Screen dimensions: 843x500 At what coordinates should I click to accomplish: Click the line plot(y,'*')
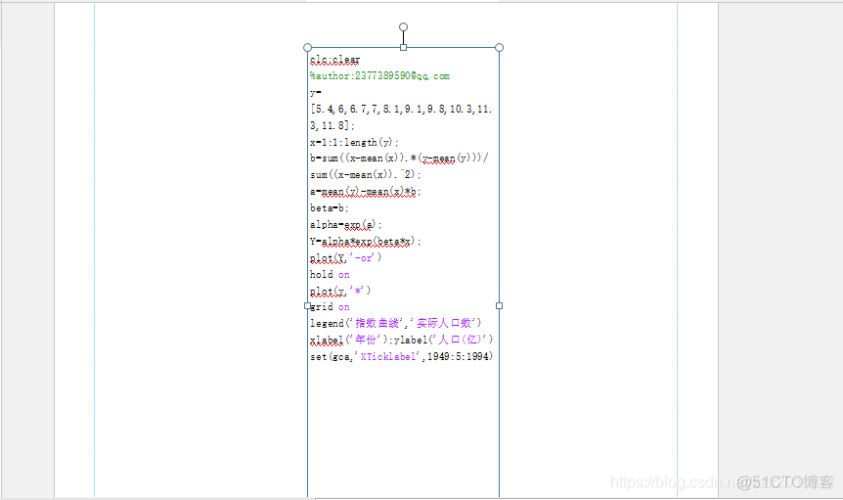coord(340,291)
